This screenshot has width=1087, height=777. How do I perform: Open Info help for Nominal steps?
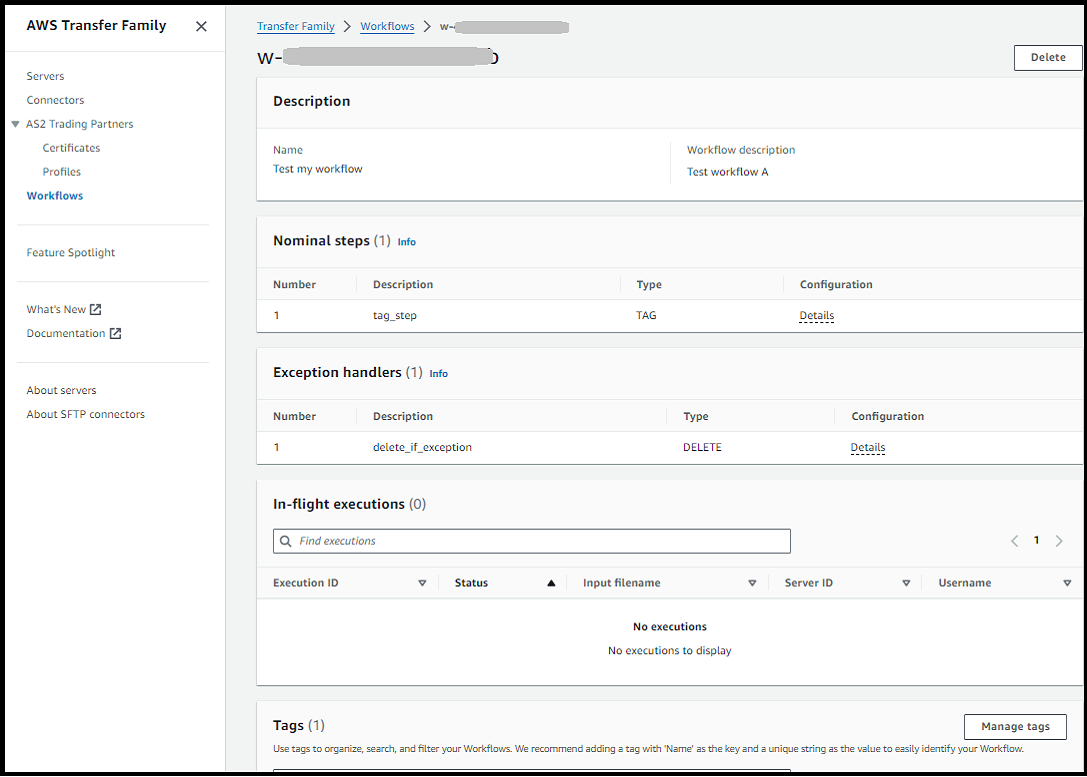coord(406,241)
